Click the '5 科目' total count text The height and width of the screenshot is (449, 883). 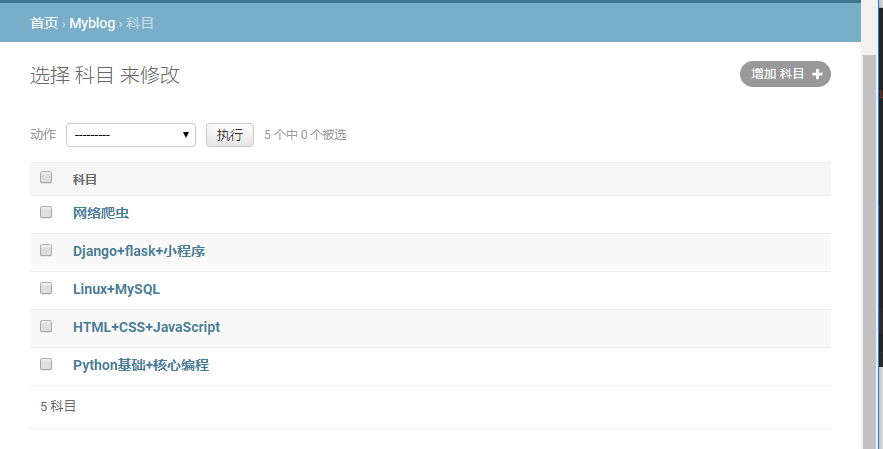click(x=58, y=406)
